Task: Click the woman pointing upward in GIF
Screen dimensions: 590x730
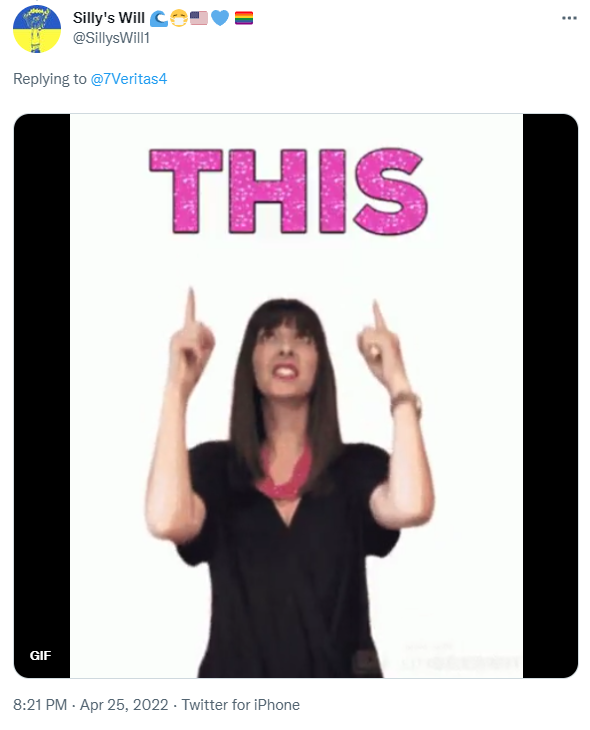Action: pos(289,482)
